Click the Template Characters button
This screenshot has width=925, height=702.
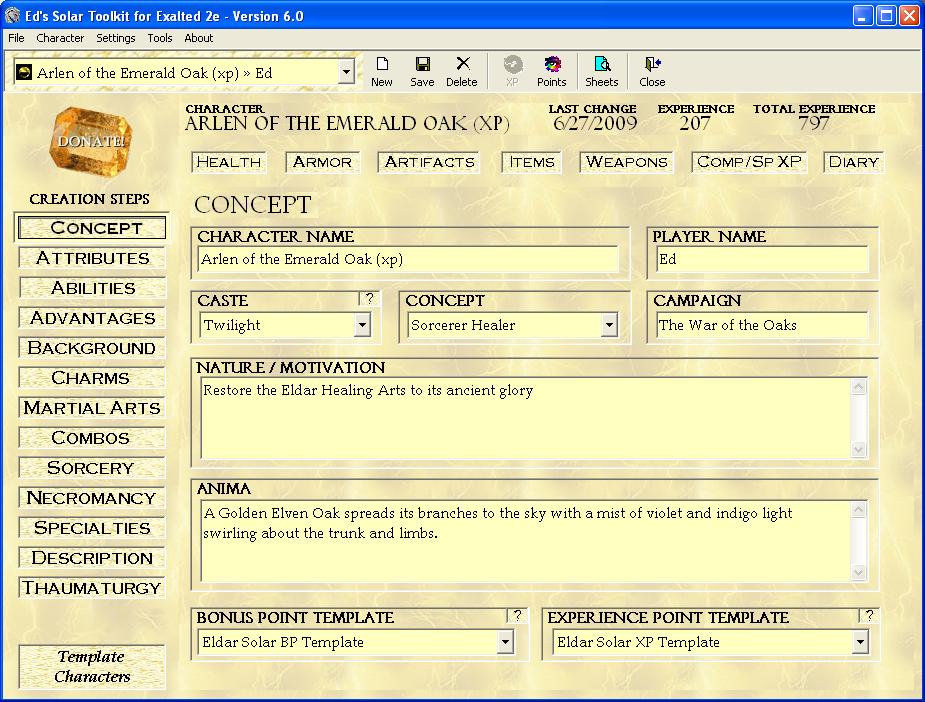[x=91, y=666]
